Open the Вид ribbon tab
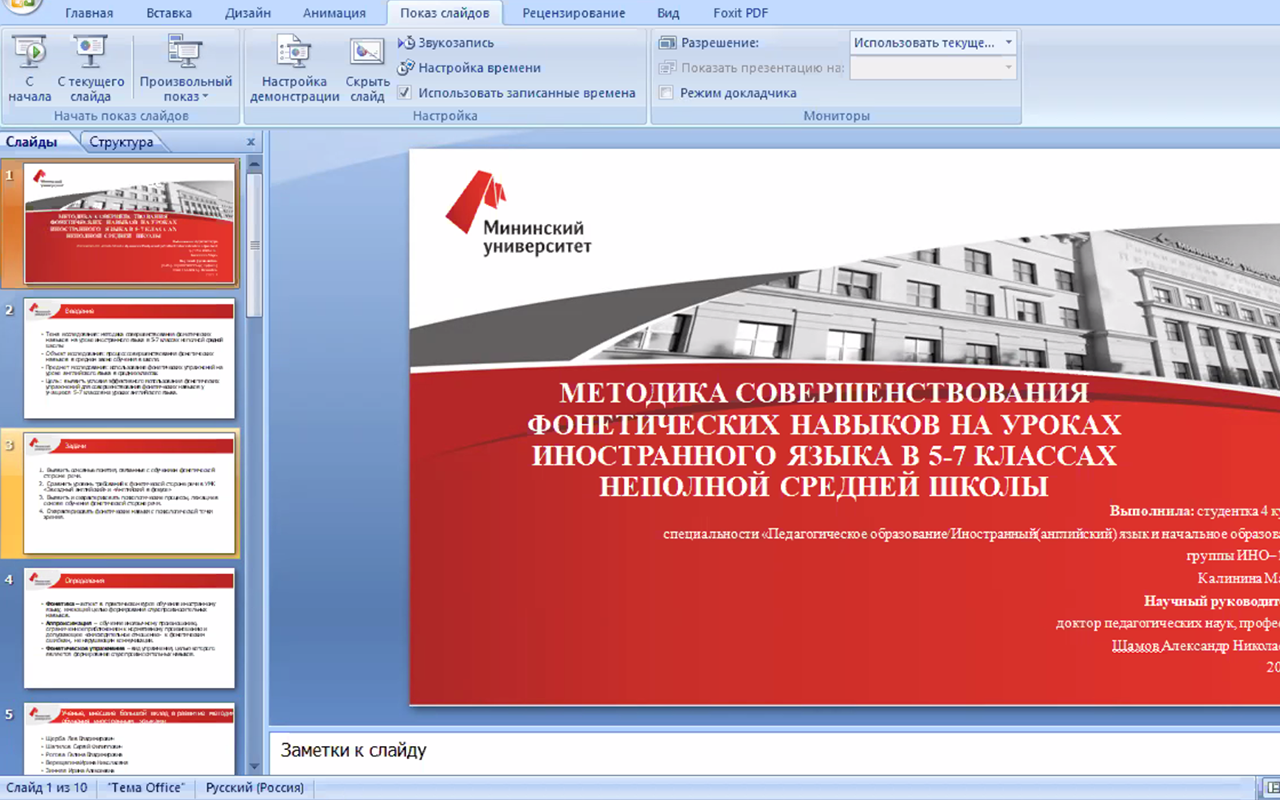1280x800 pixels. [x=668, y=13]
